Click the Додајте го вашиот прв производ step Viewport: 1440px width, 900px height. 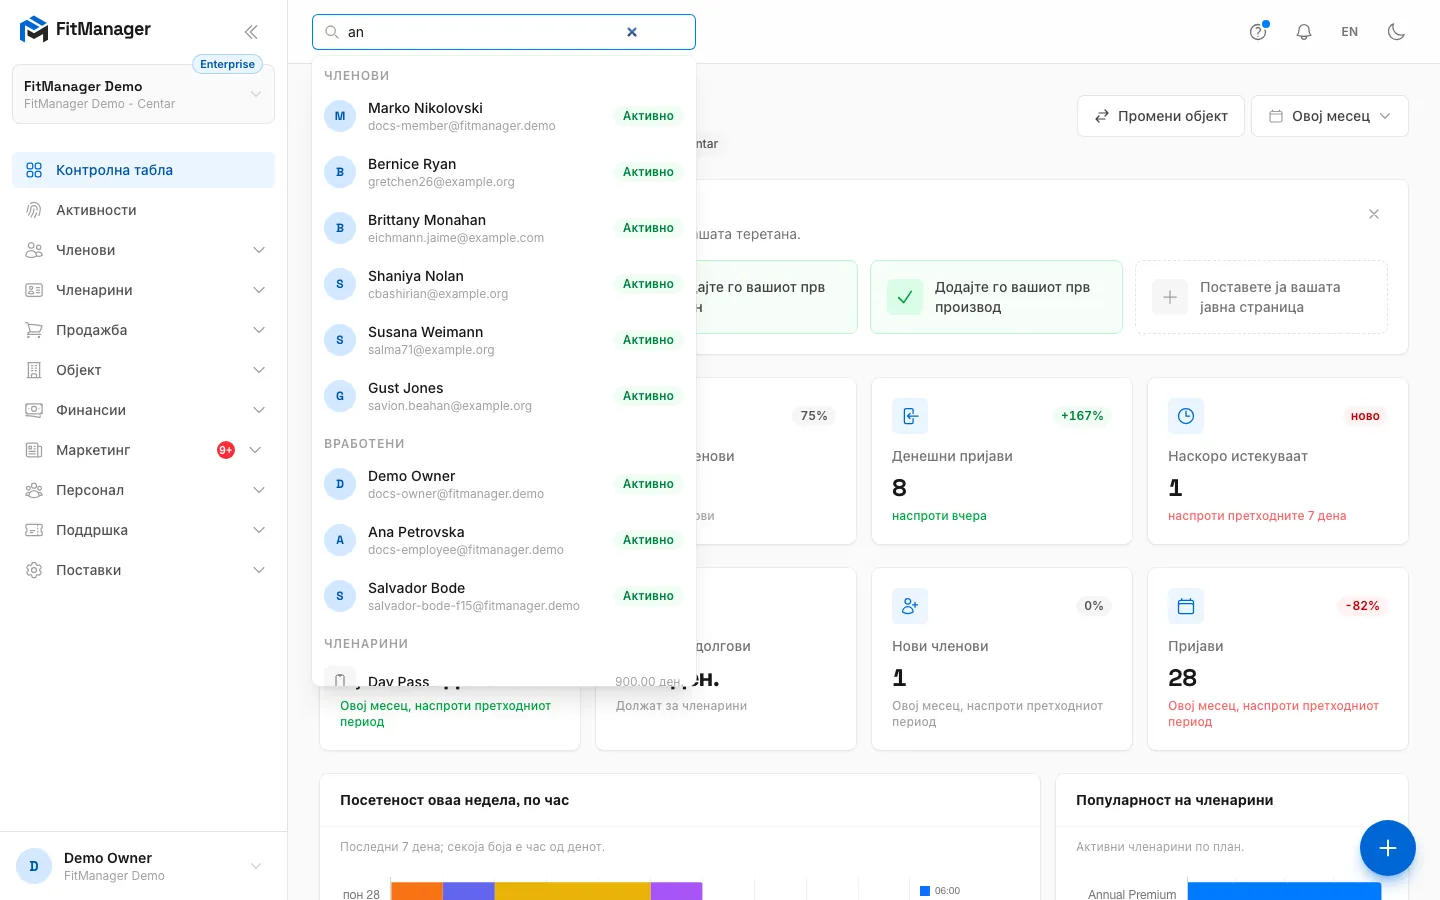coord(996,297)
